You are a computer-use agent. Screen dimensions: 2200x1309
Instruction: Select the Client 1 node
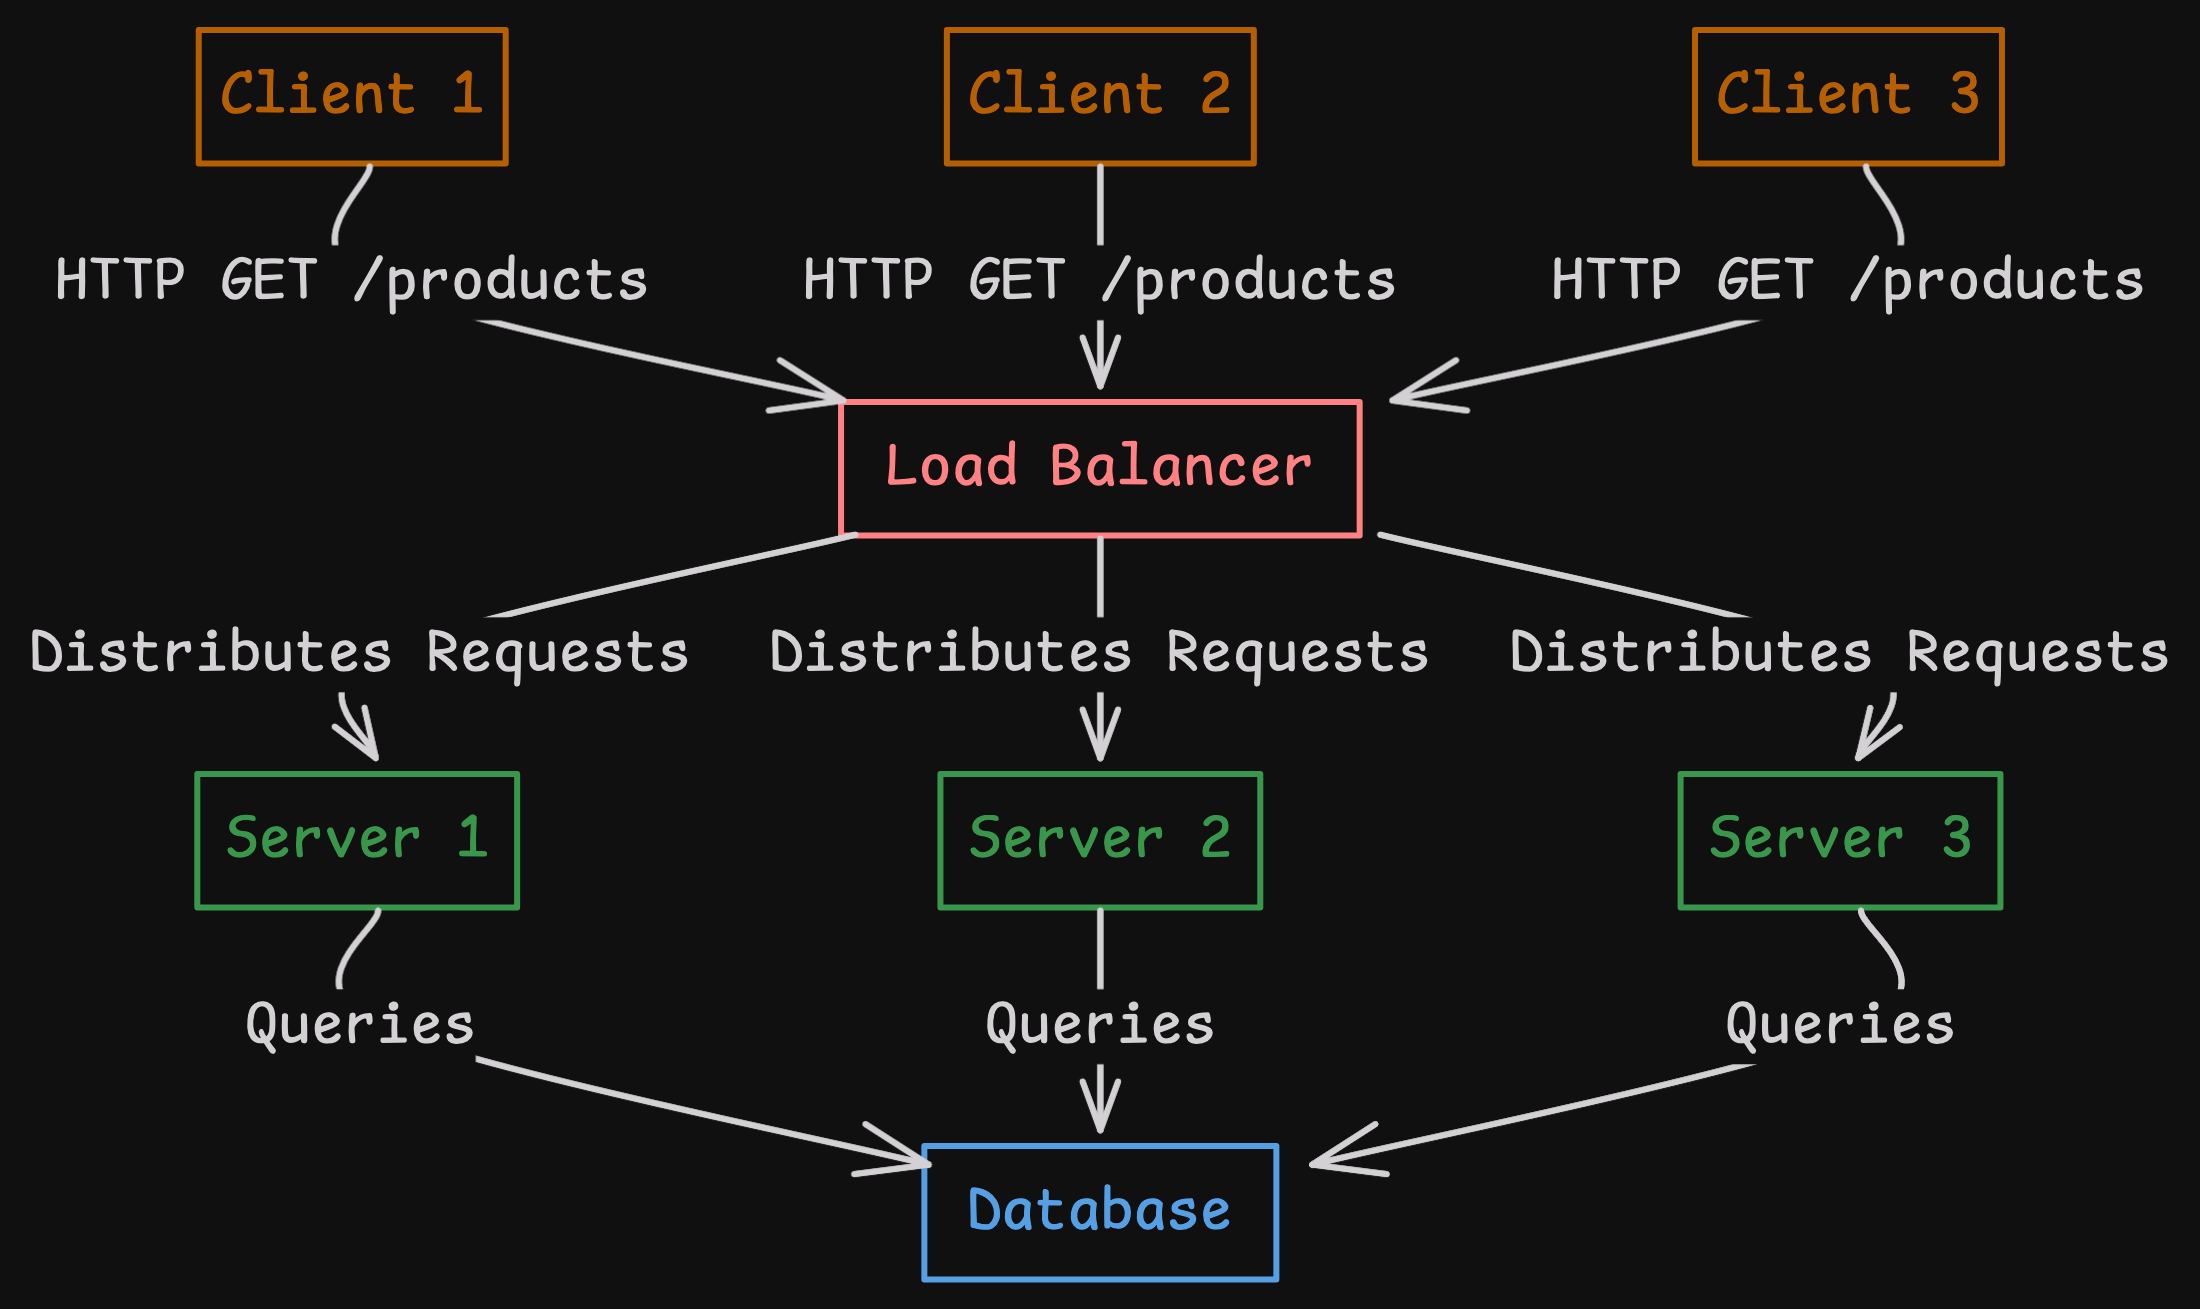(x=352, y=95)
